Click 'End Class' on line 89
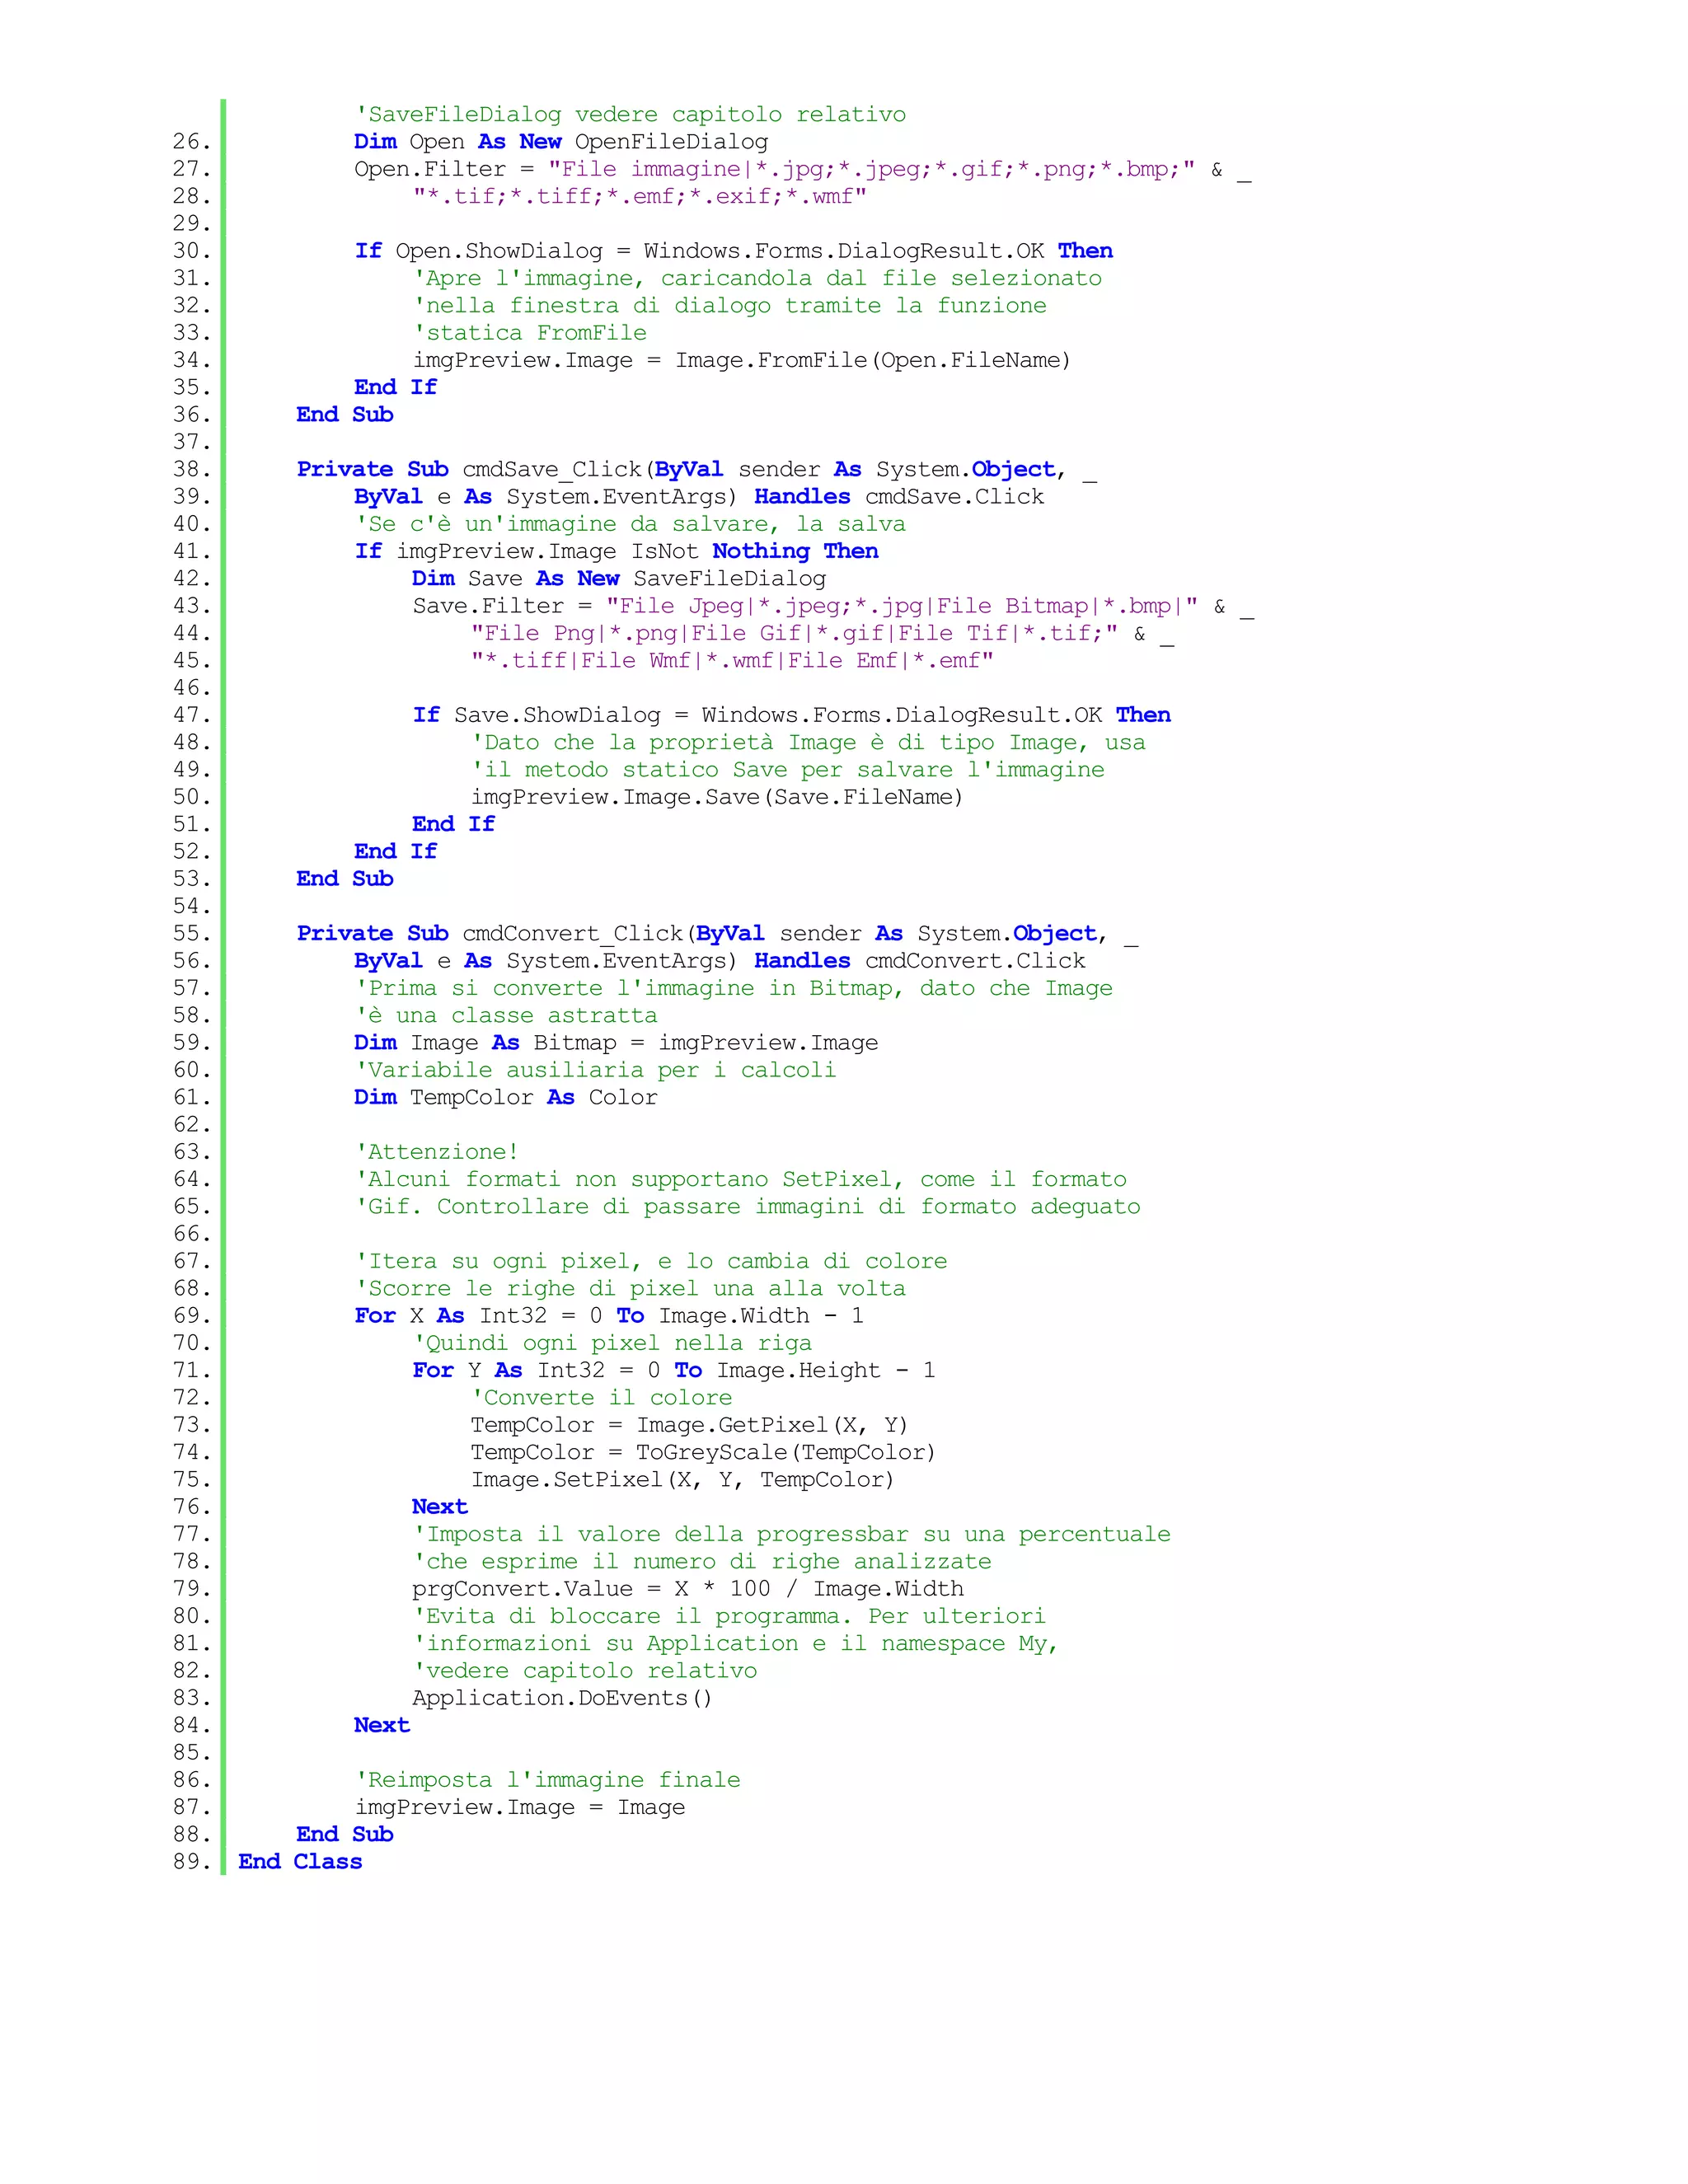This screenshot has height=2184, width=1688. (300, 1862)
